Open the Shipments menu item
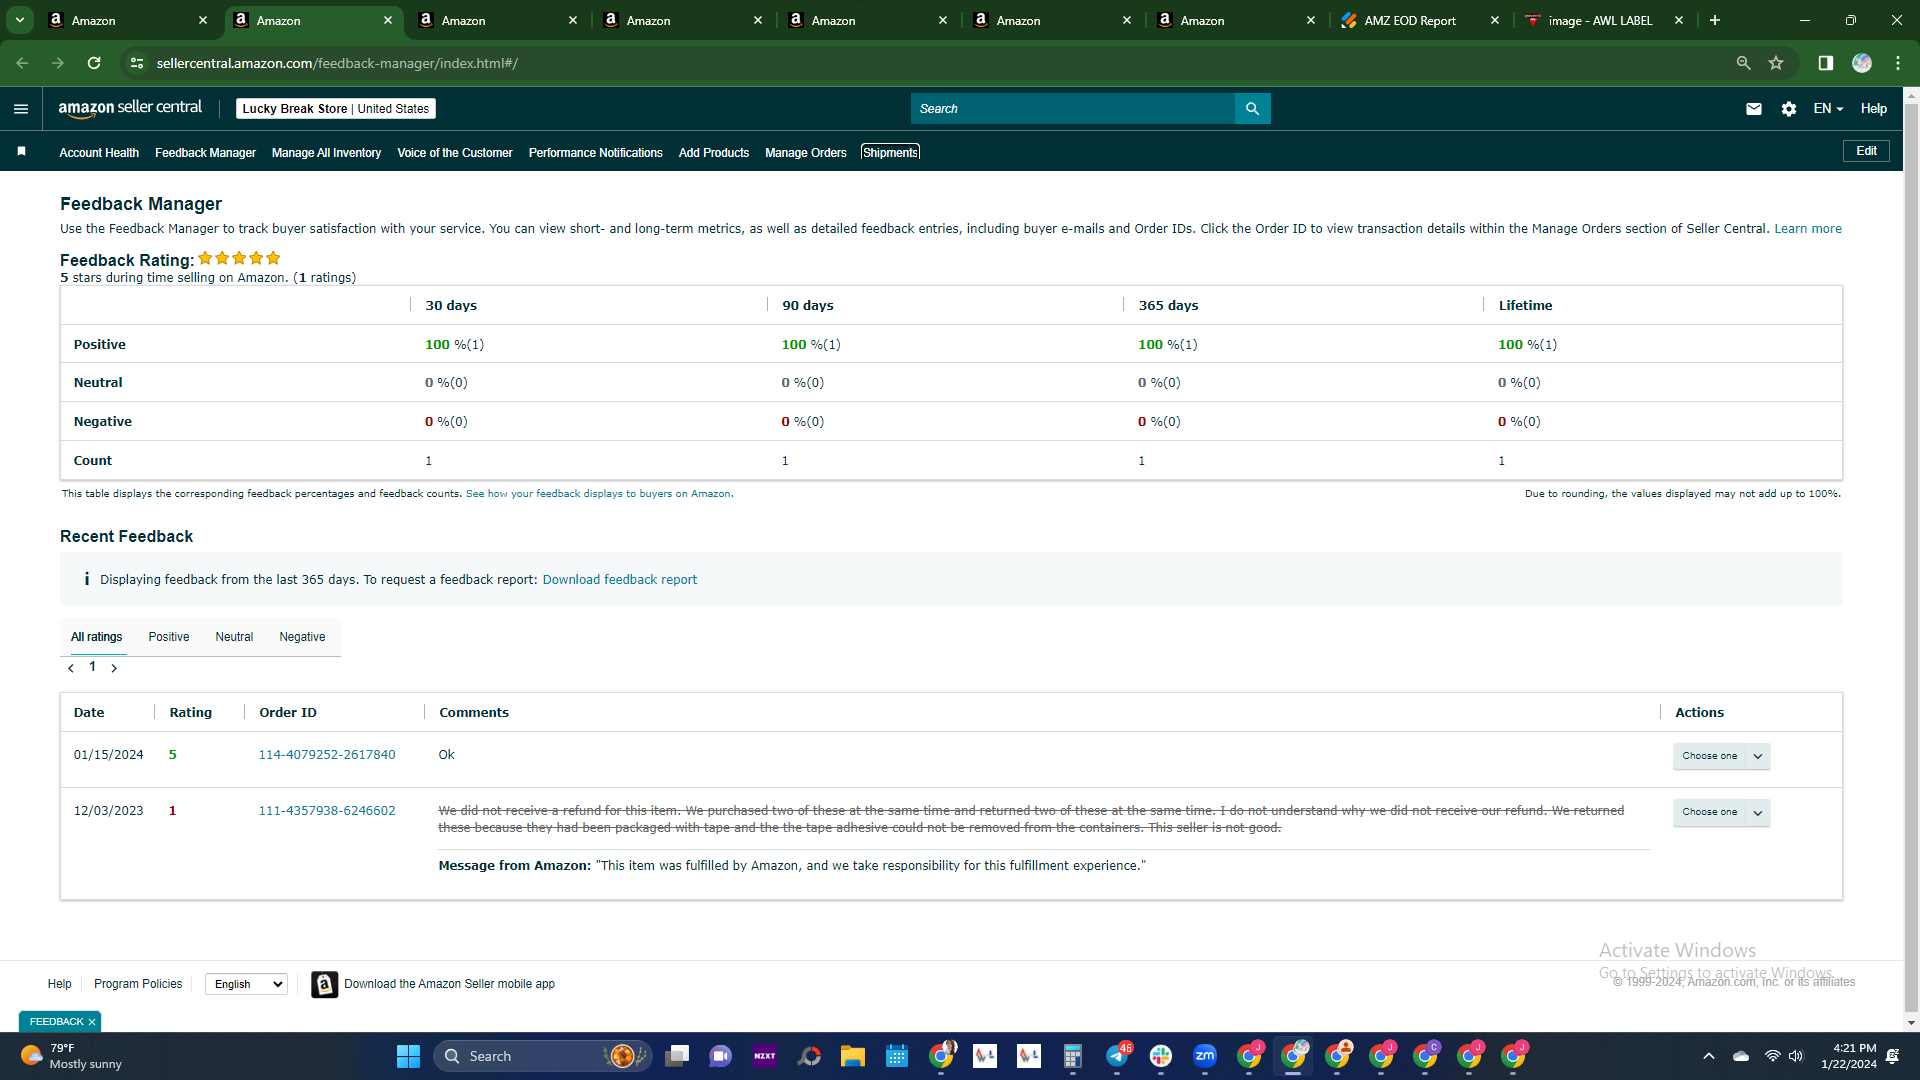The height and width of the screenshot is (1080, 1920). pyautogui.click(x=890, y=153)
